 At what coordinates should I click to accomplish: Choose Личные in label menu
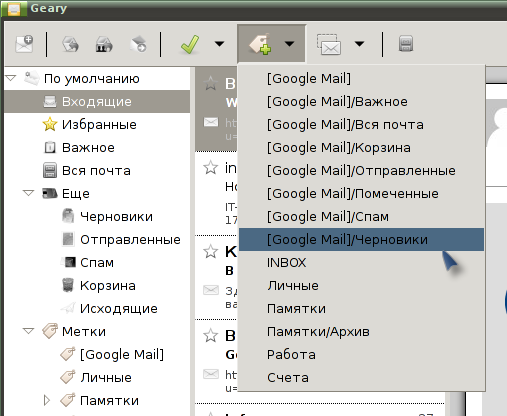click(x=361, y=285)
